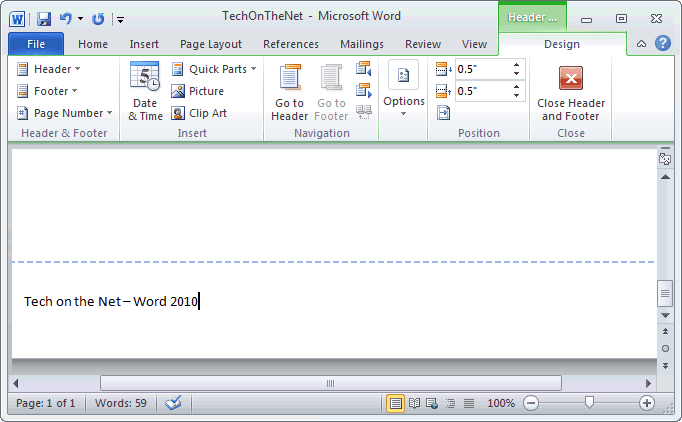This screenshot has height=422, width=682.
Task: Open the View tab
Action: 474,44
